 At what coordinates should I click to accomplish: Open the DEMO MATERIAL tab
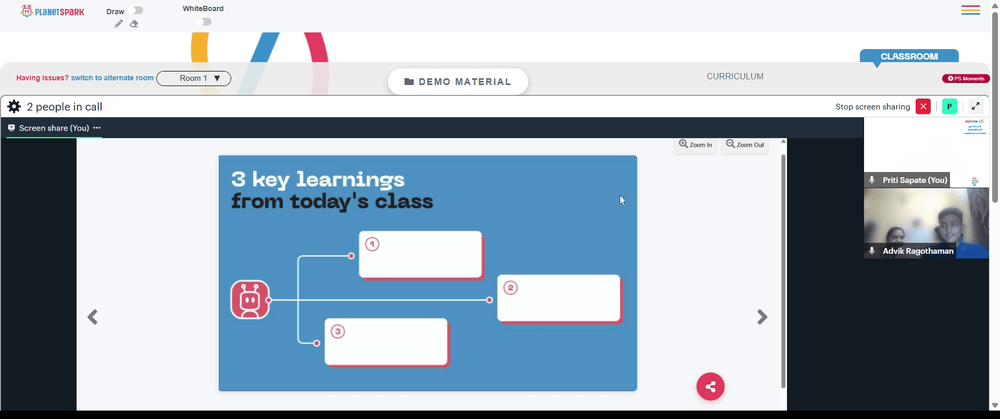458,82
